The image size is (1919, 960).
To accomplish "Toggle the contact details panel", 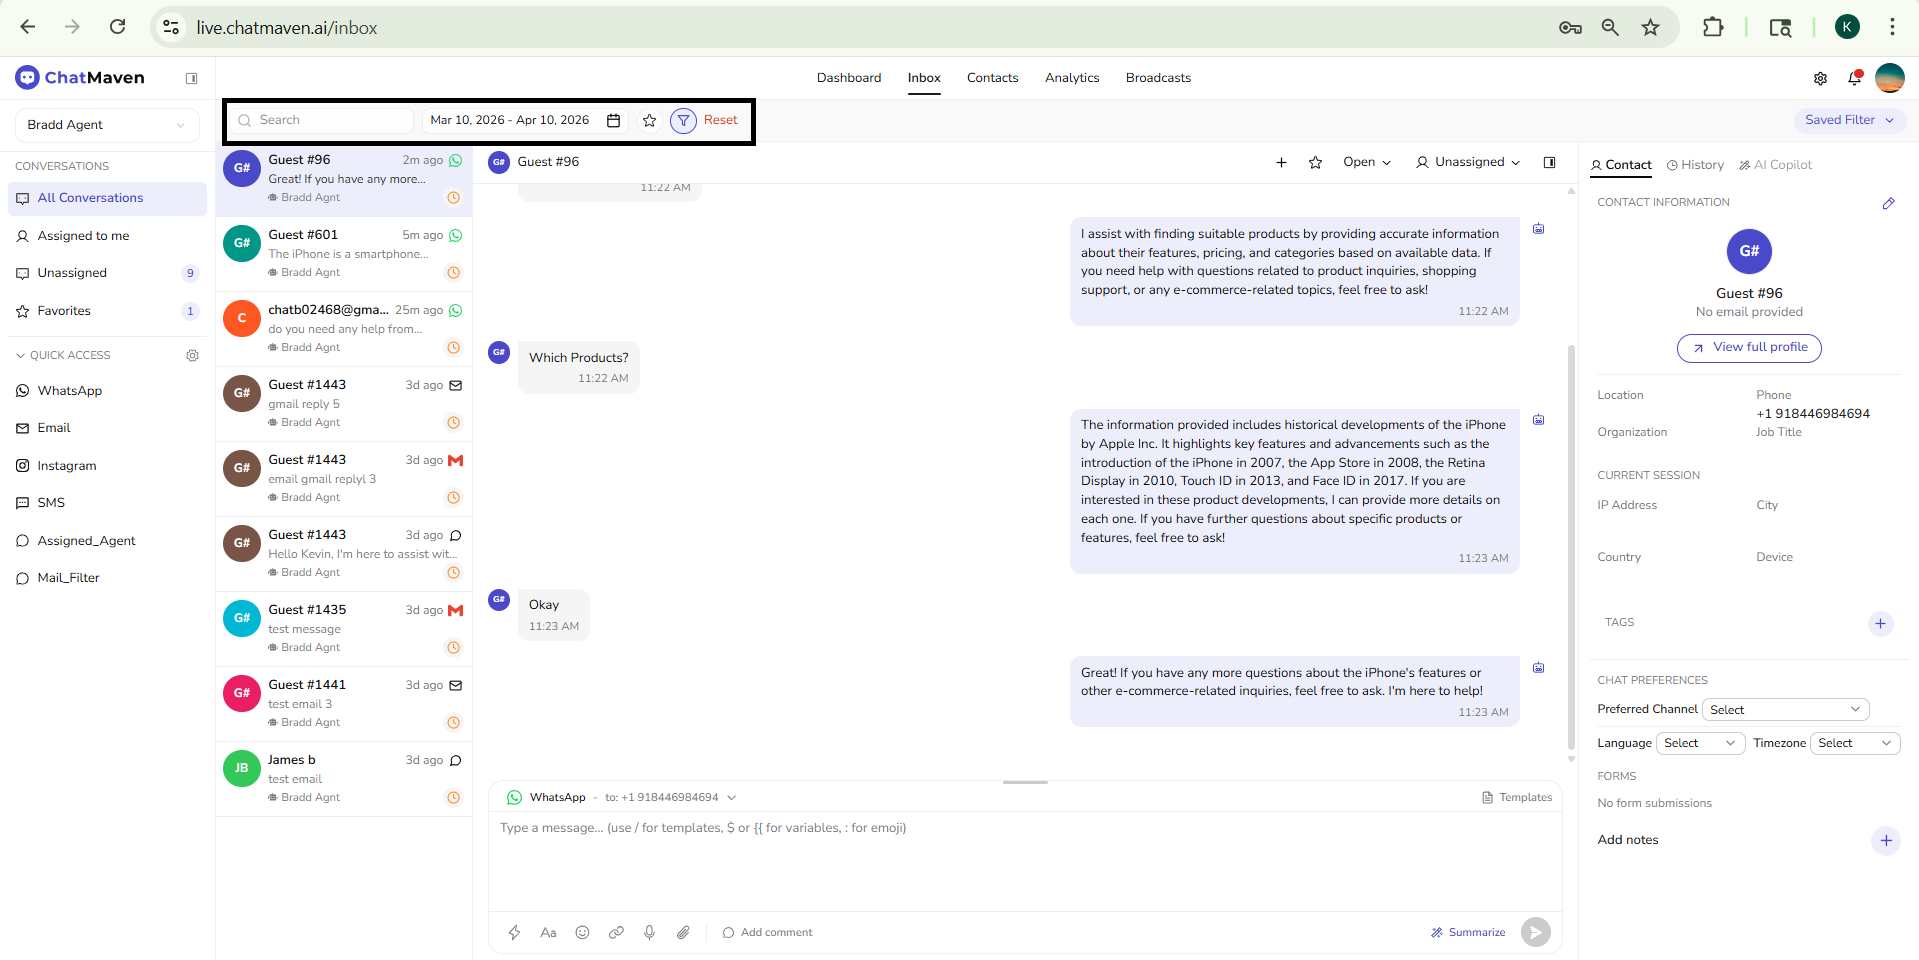I will click(1549, 162).
